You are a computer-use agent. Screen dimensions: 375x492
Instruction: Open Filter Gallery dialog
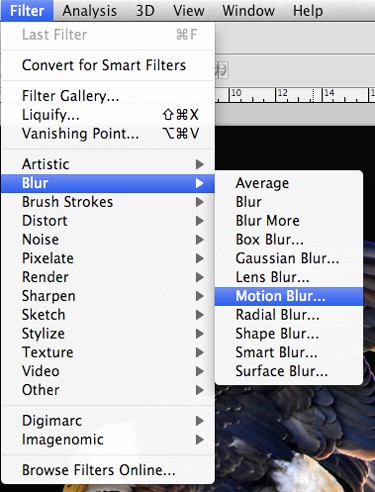click(x=108, y=96)
